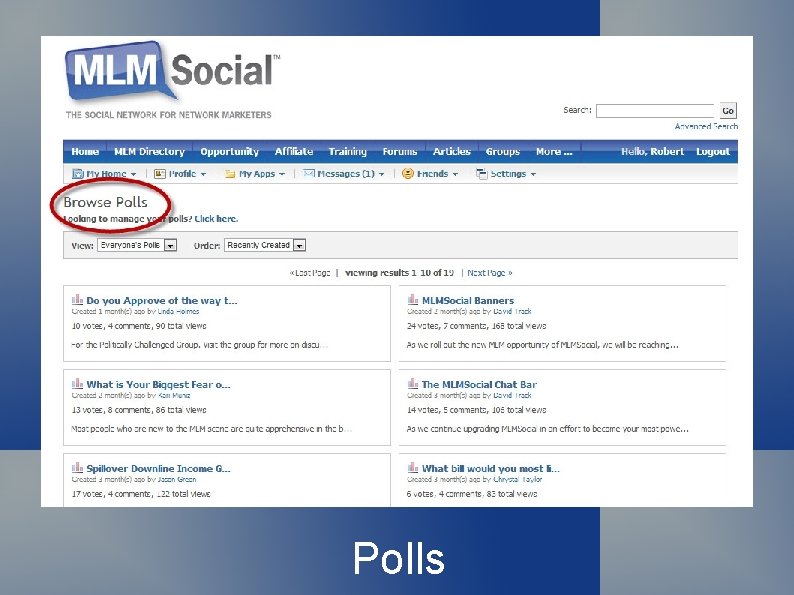Open poll 'MLMSocial Banners'
Viewport: 794px width, 595px height.
point(468,300)
